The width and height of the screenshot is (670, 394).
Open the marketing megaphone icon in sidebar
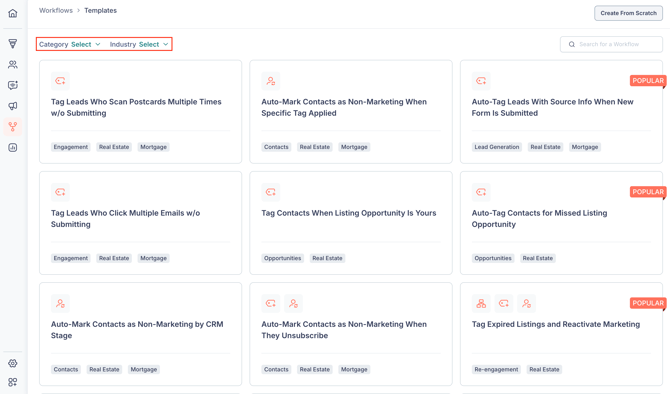coord(13,106)
